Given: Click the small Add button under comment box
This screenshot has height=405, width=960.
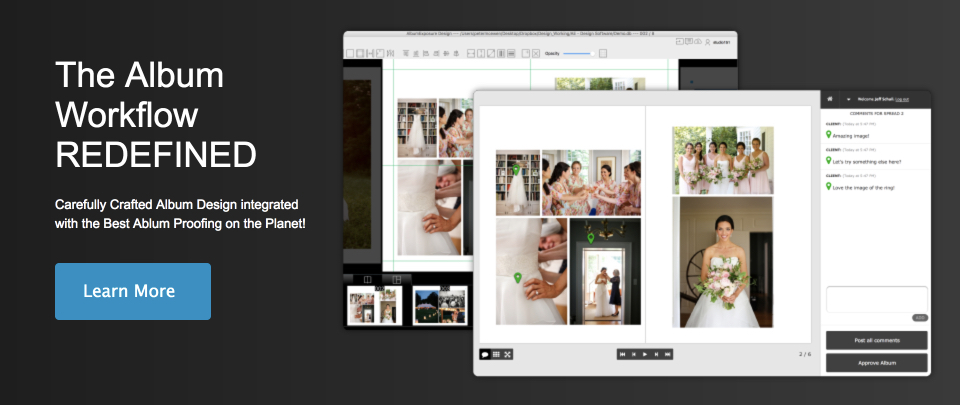Looking at the screenshot, I should click(919, 318).
